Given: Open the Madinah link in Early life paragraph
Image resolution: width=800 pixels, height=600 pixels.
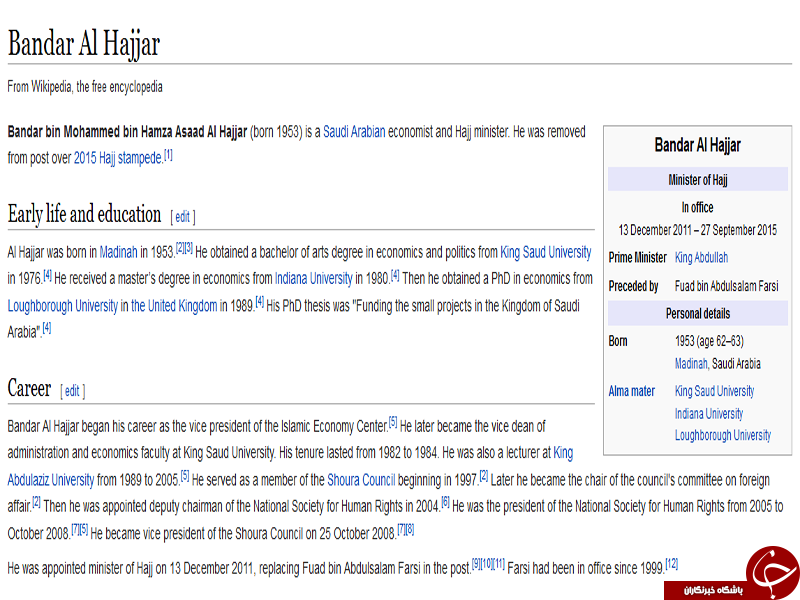Looking at the screenshot, I should 118,252.
